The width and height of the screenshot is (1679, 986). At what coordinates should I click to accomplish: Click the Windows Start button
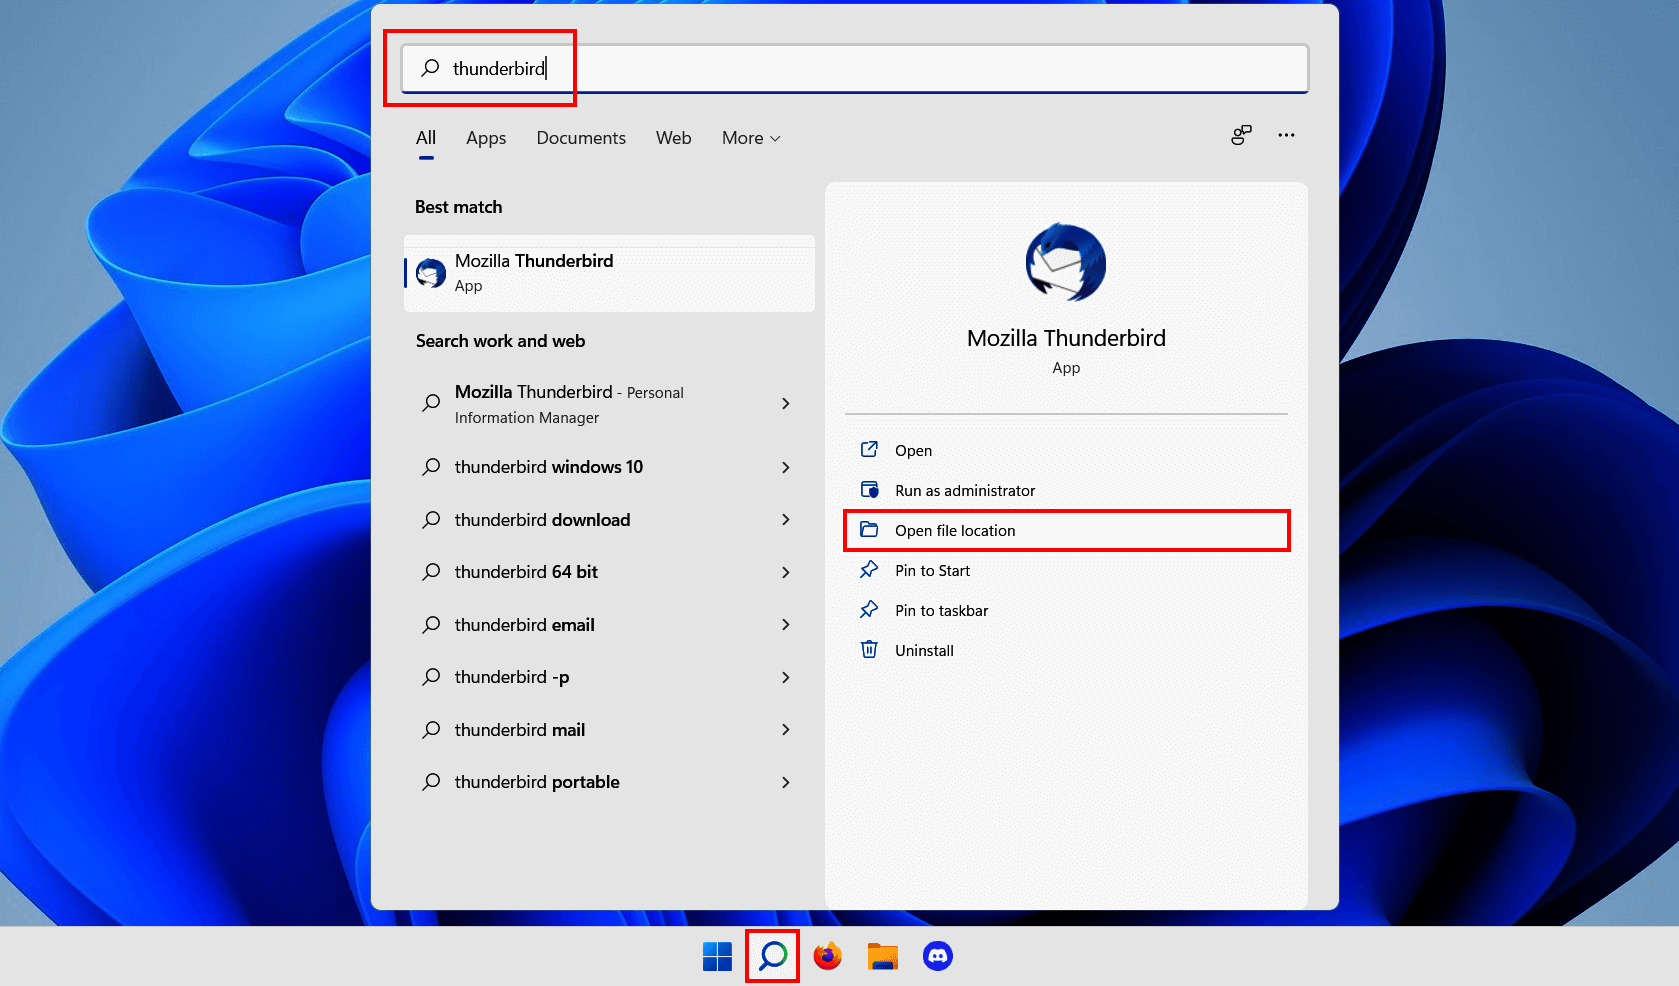click(717, 956)
